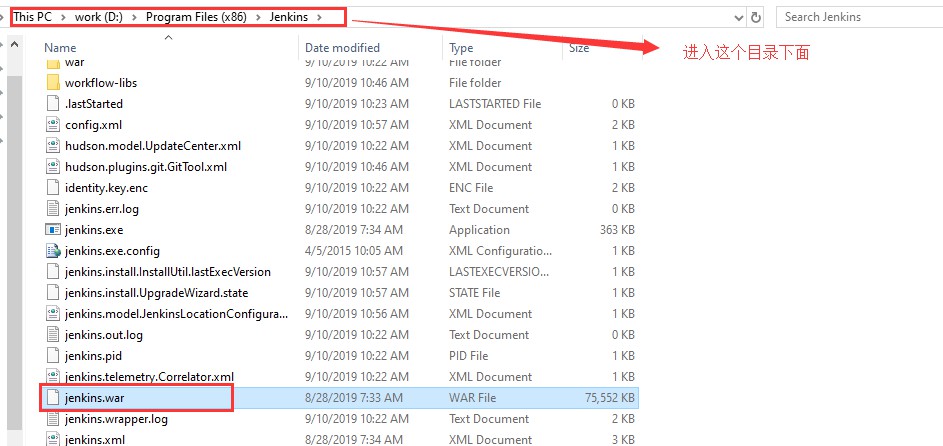Click the config.xml file icon
The height and width of the screenshot is (446, 943).
[x=54, y=125]
